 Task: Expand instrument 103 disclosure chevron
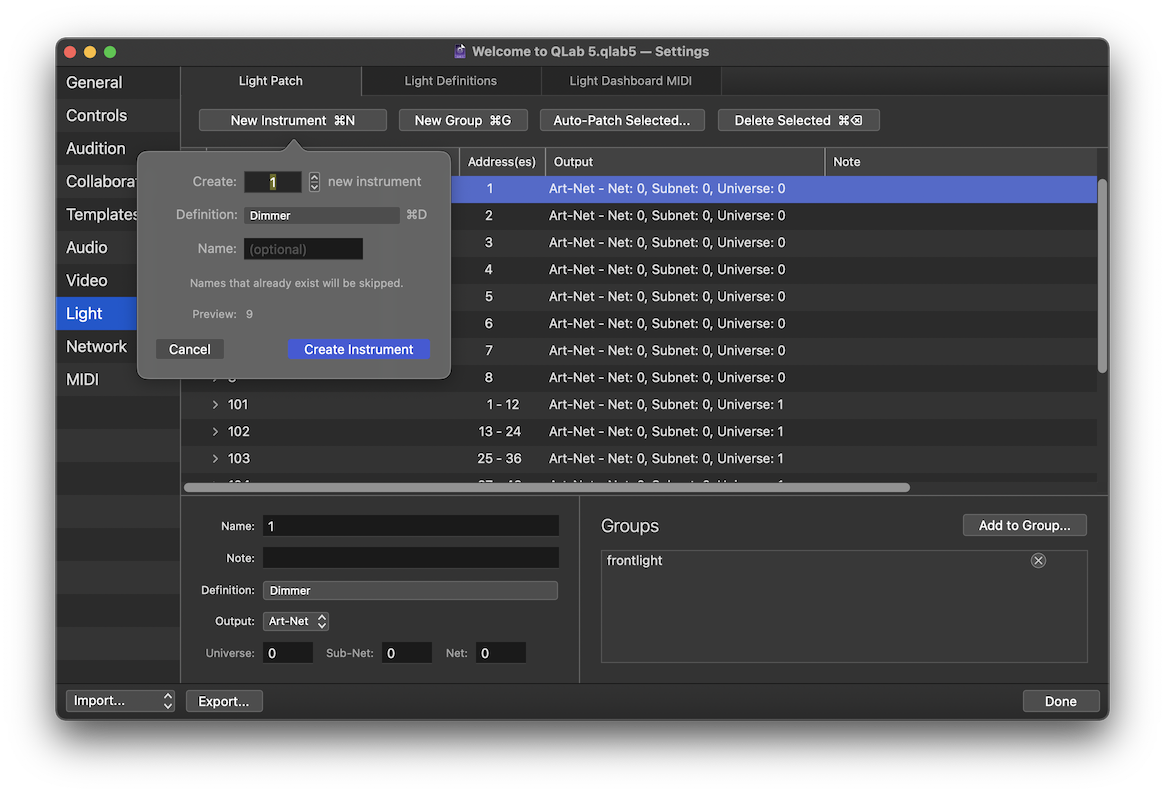pos(215,459)
